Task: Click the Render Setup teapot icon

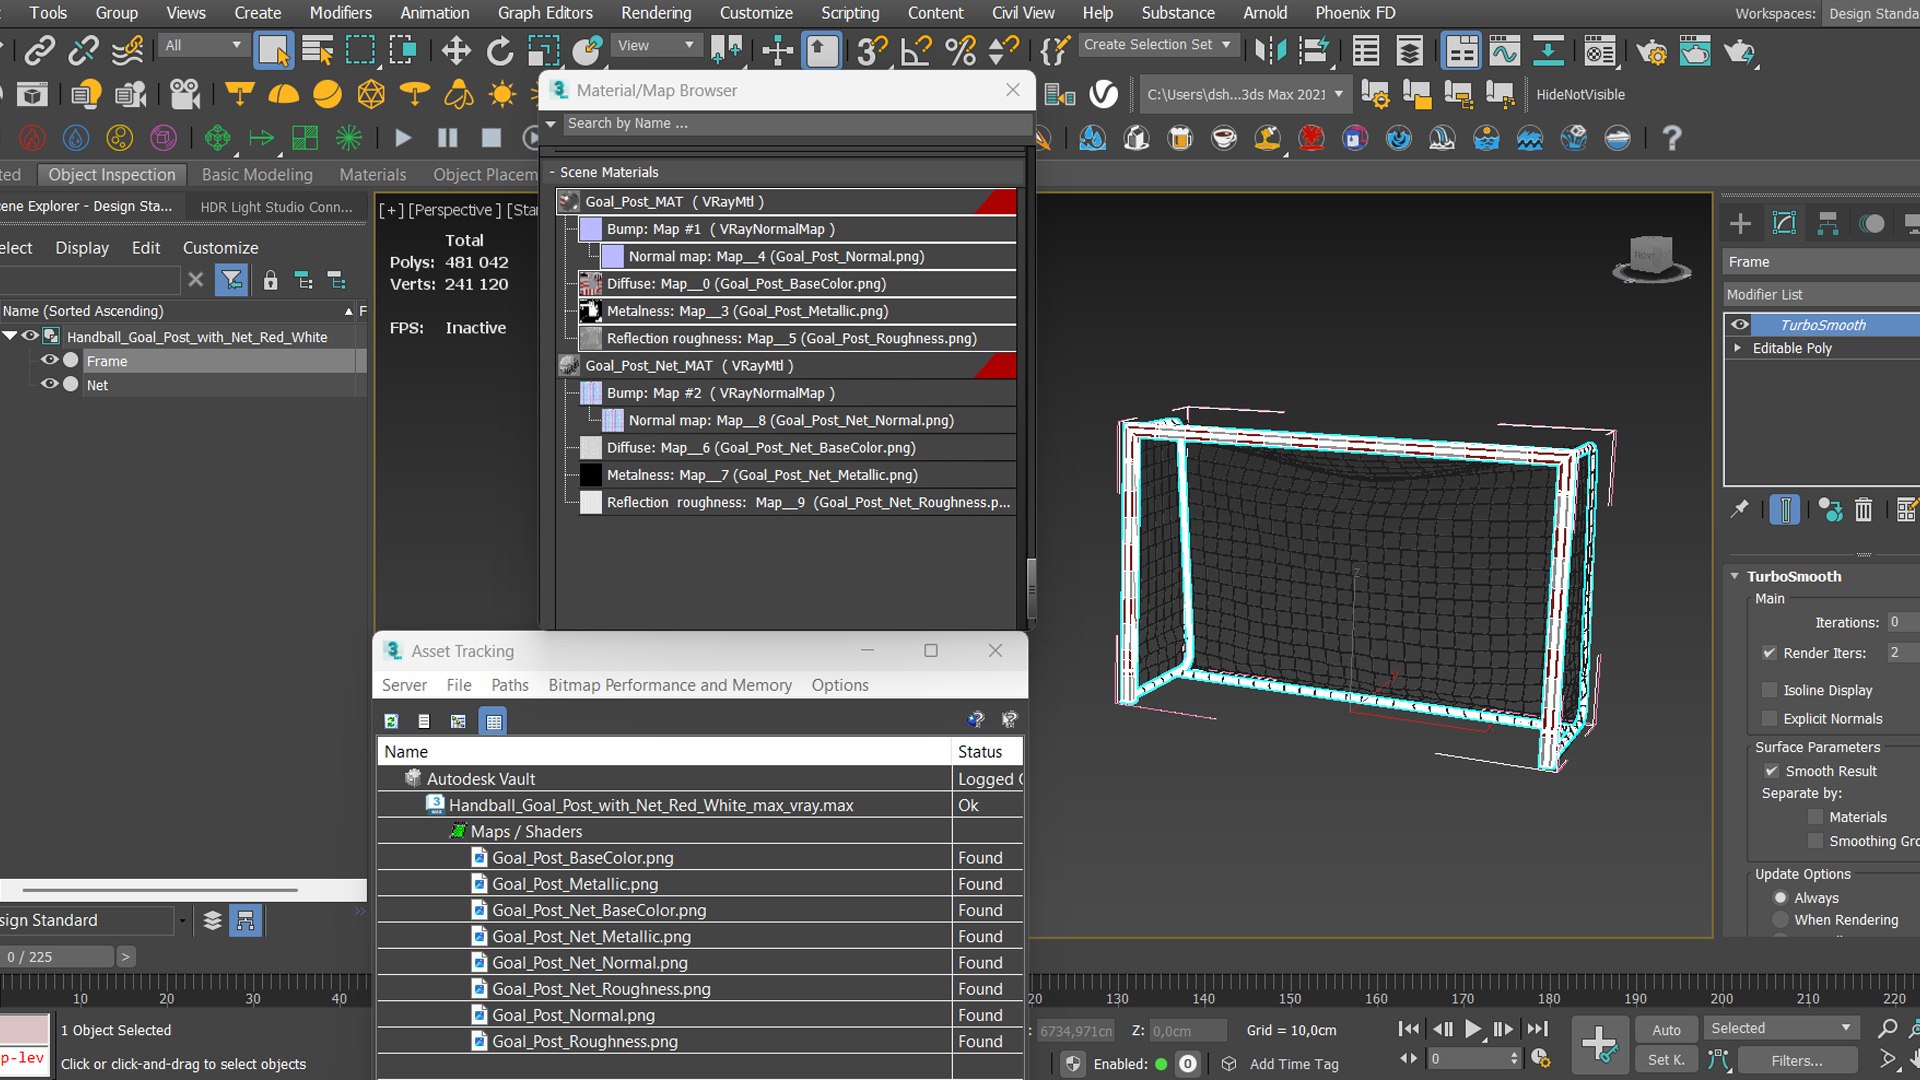Action: coord(1651,50)
